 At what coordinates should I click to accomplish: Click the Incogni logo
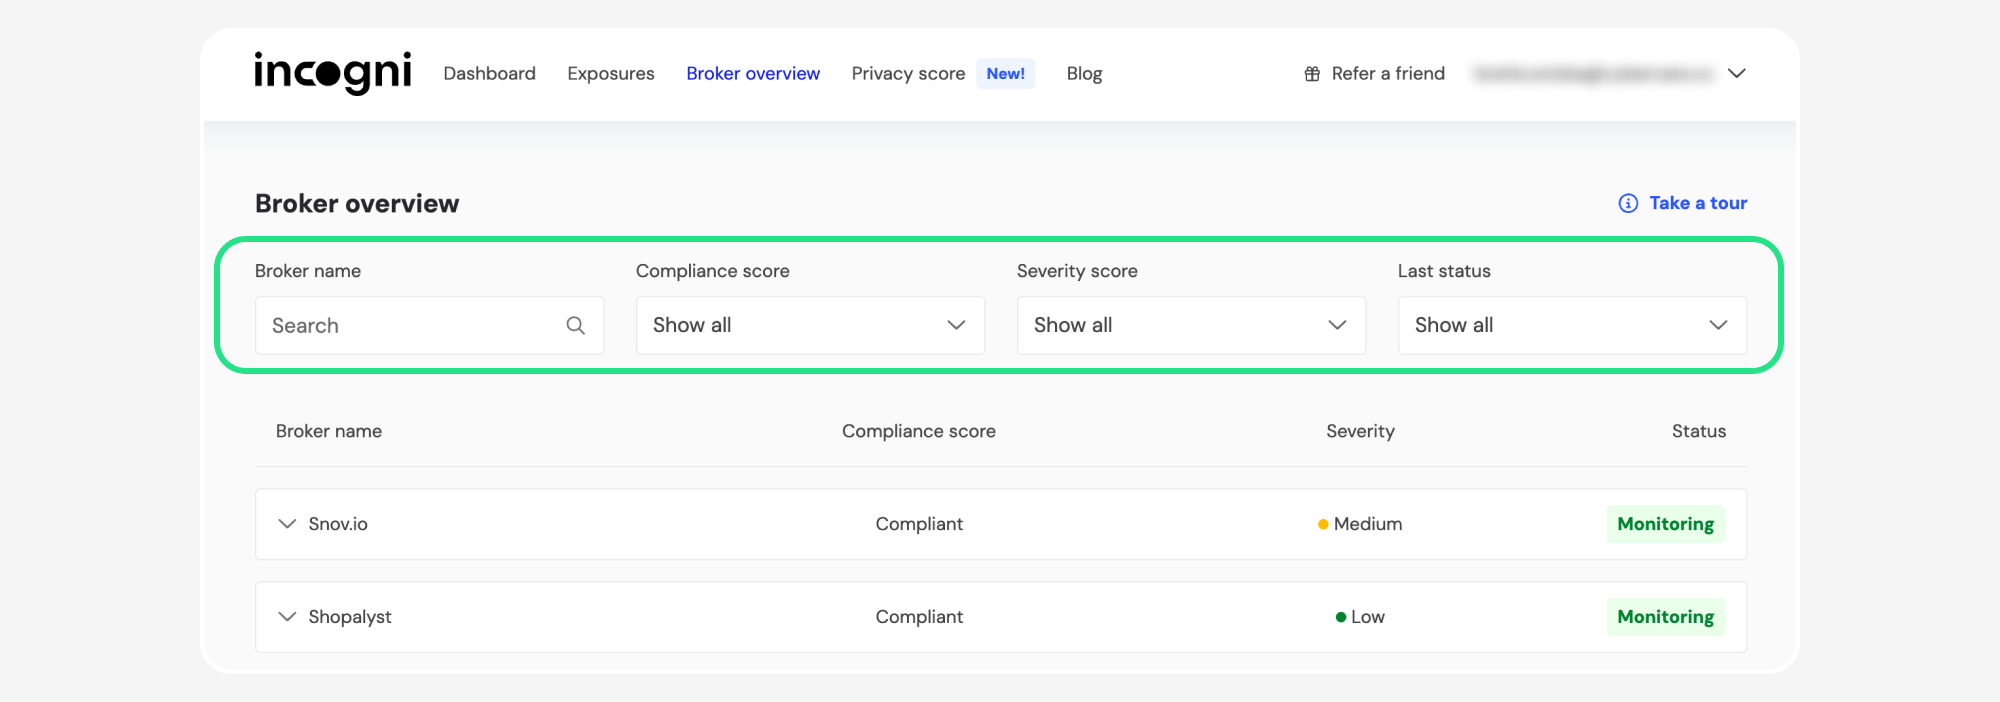[333, 73]
